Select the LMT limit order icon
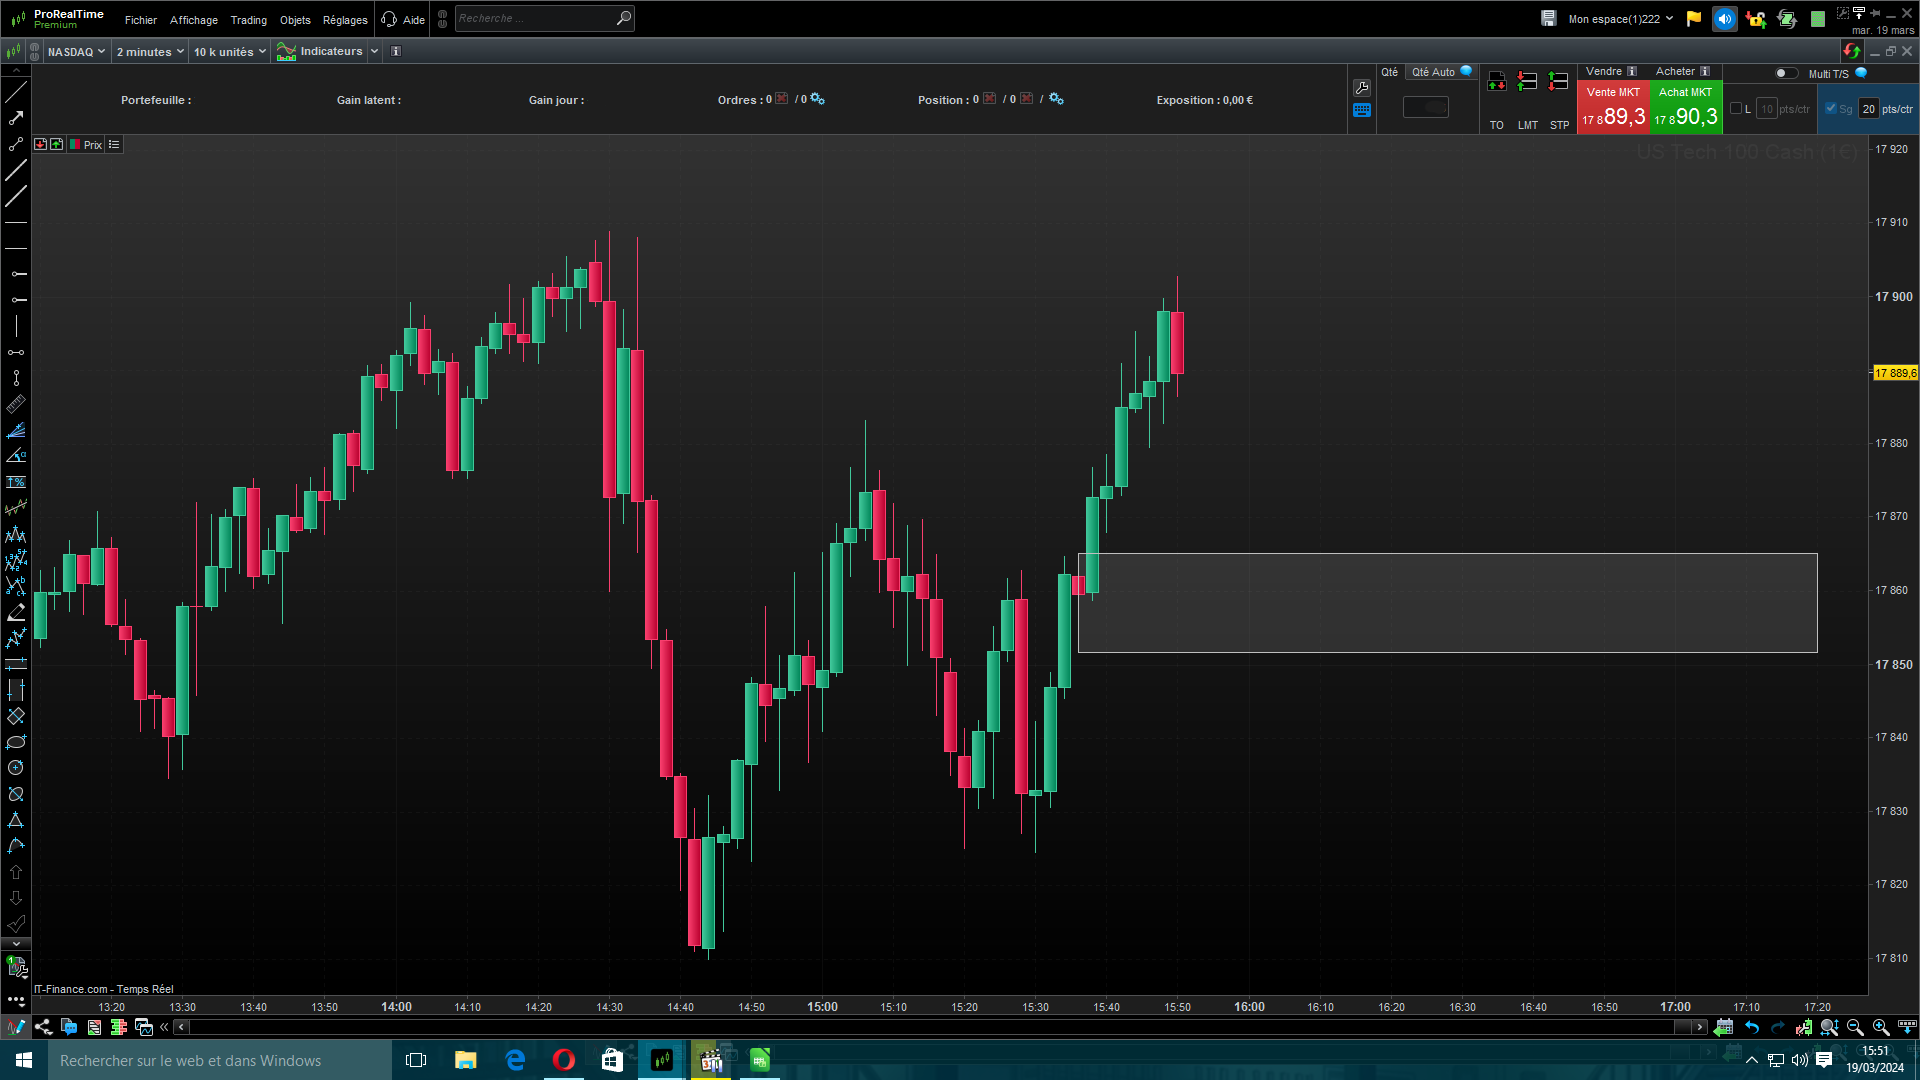This screenshot has width=1920, height=1080. click(x=1527, y=83)
